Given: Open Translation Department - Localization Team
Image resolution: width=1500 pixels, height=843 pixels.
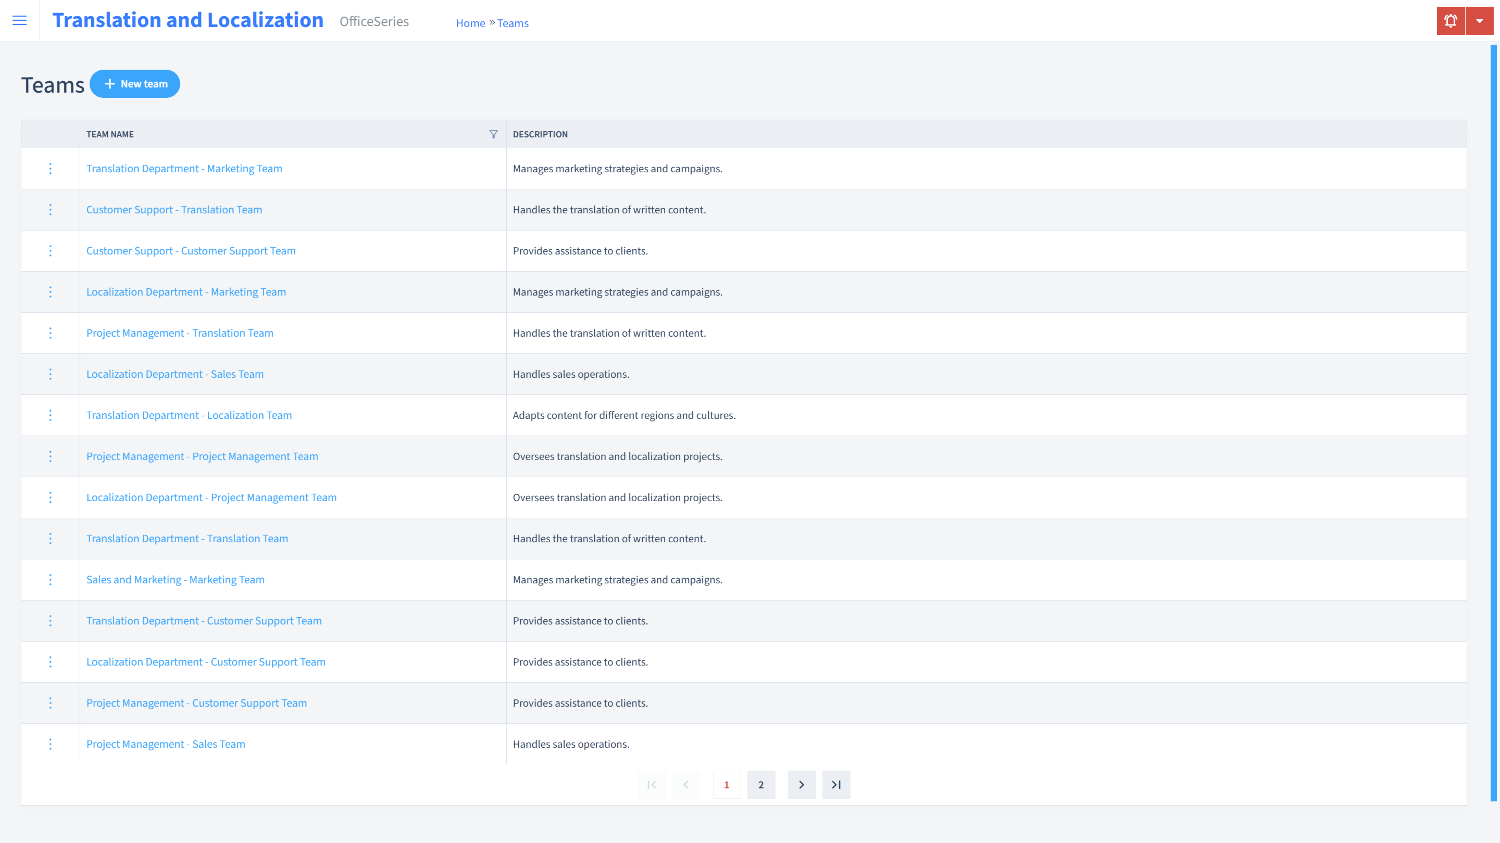Looking at the screenshot, I should click(189, 414).
